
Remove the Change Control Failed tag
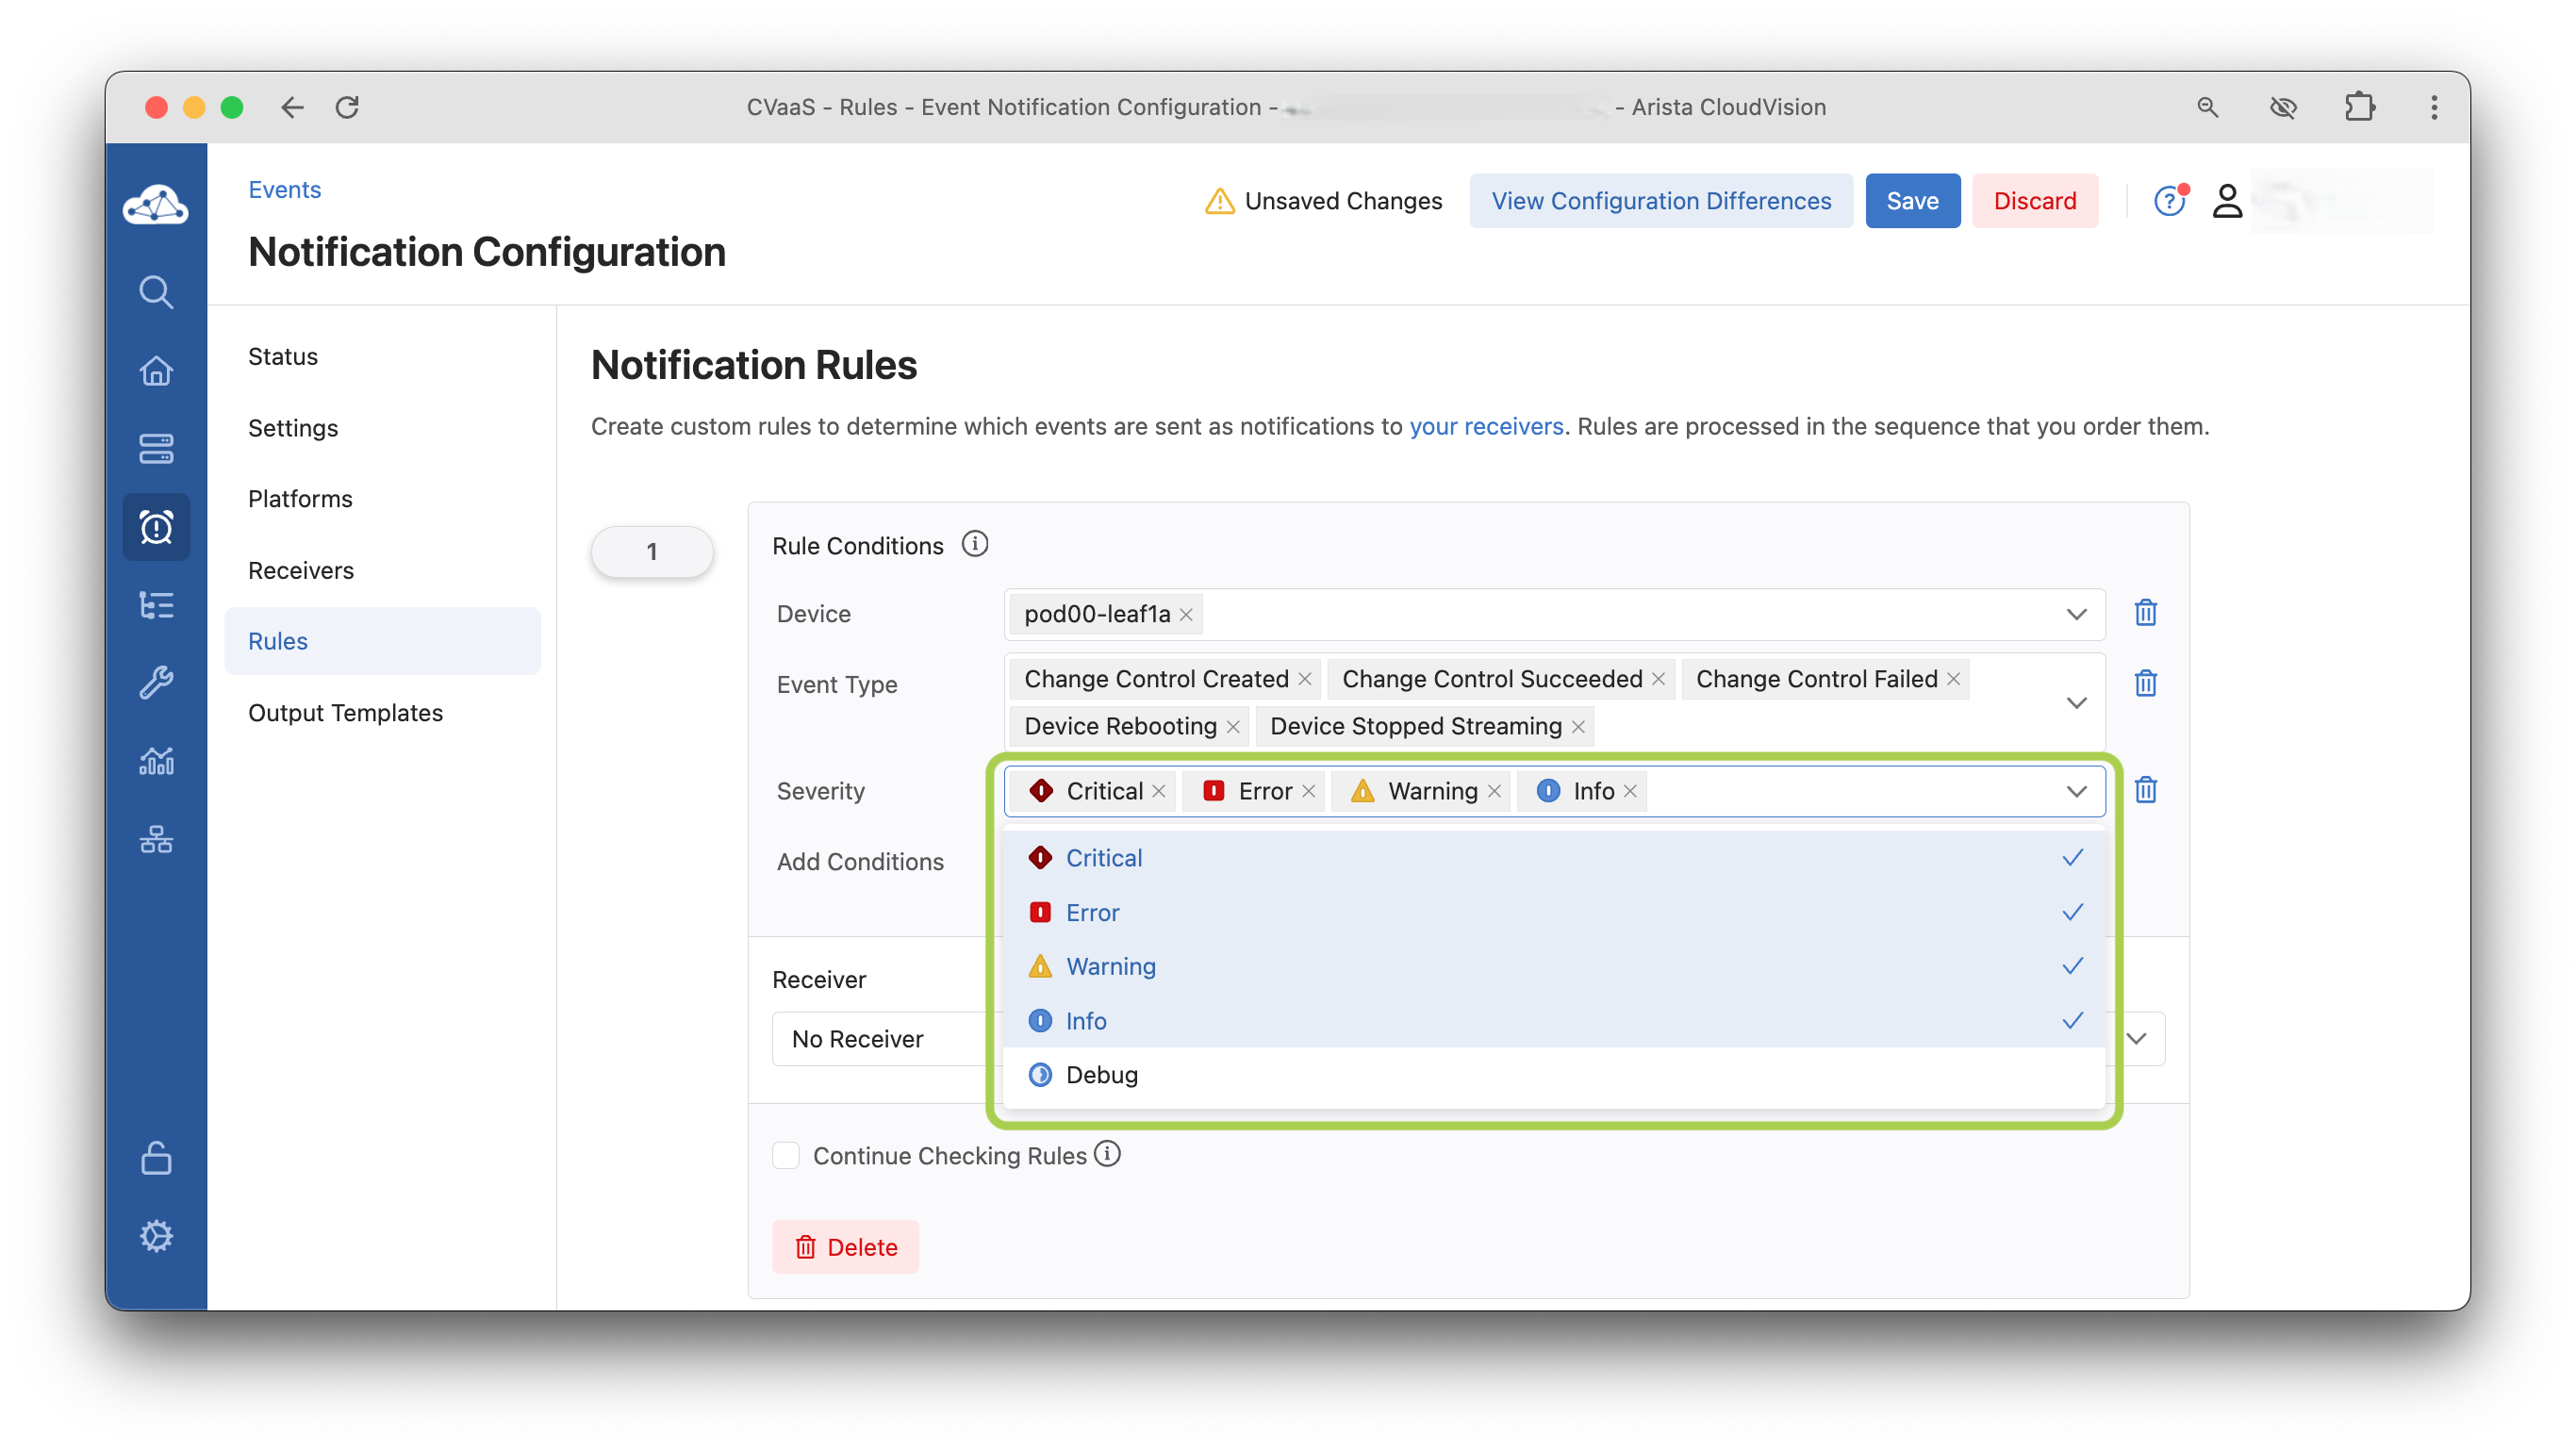[1953, 679]
